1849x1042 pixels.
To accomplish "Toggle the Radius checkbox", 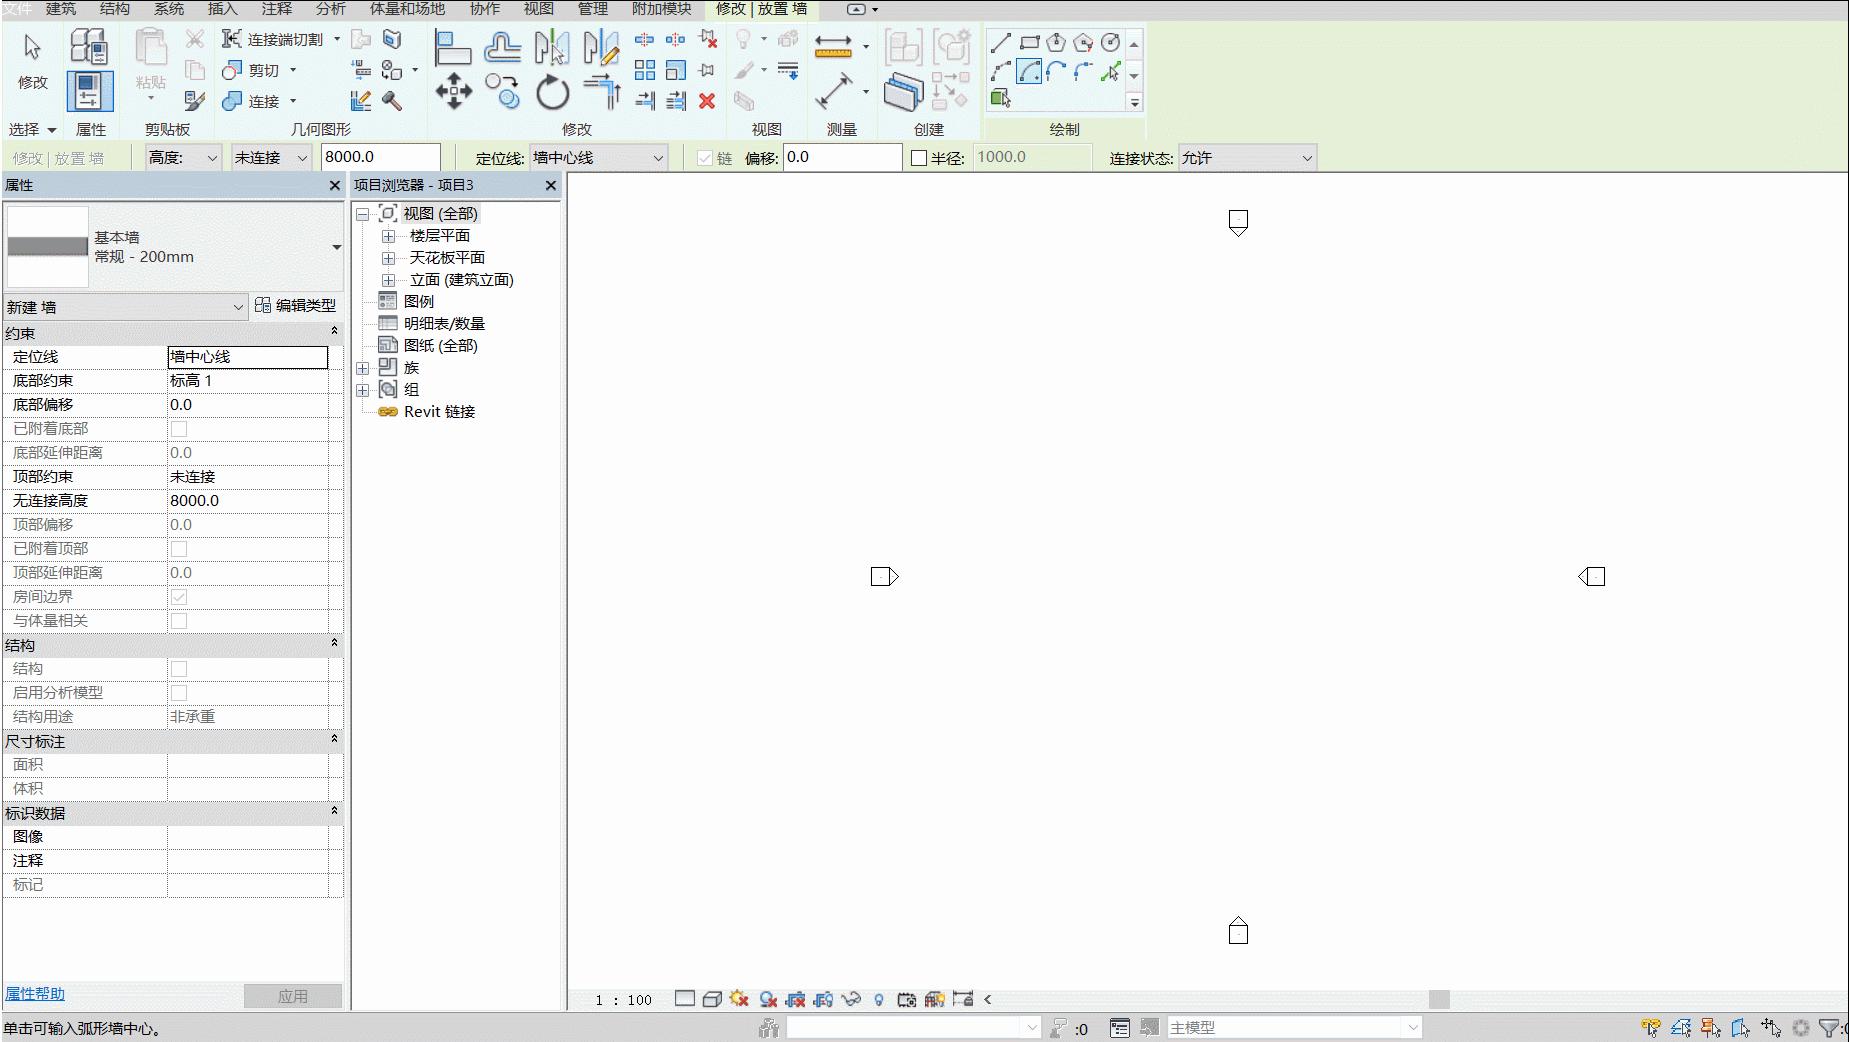I will 919,158.
